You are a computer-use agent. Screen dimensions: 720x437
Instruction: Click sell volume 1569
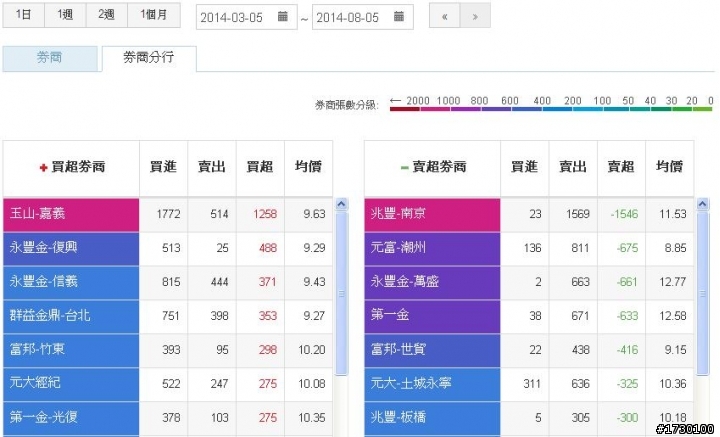click(578, 214)
